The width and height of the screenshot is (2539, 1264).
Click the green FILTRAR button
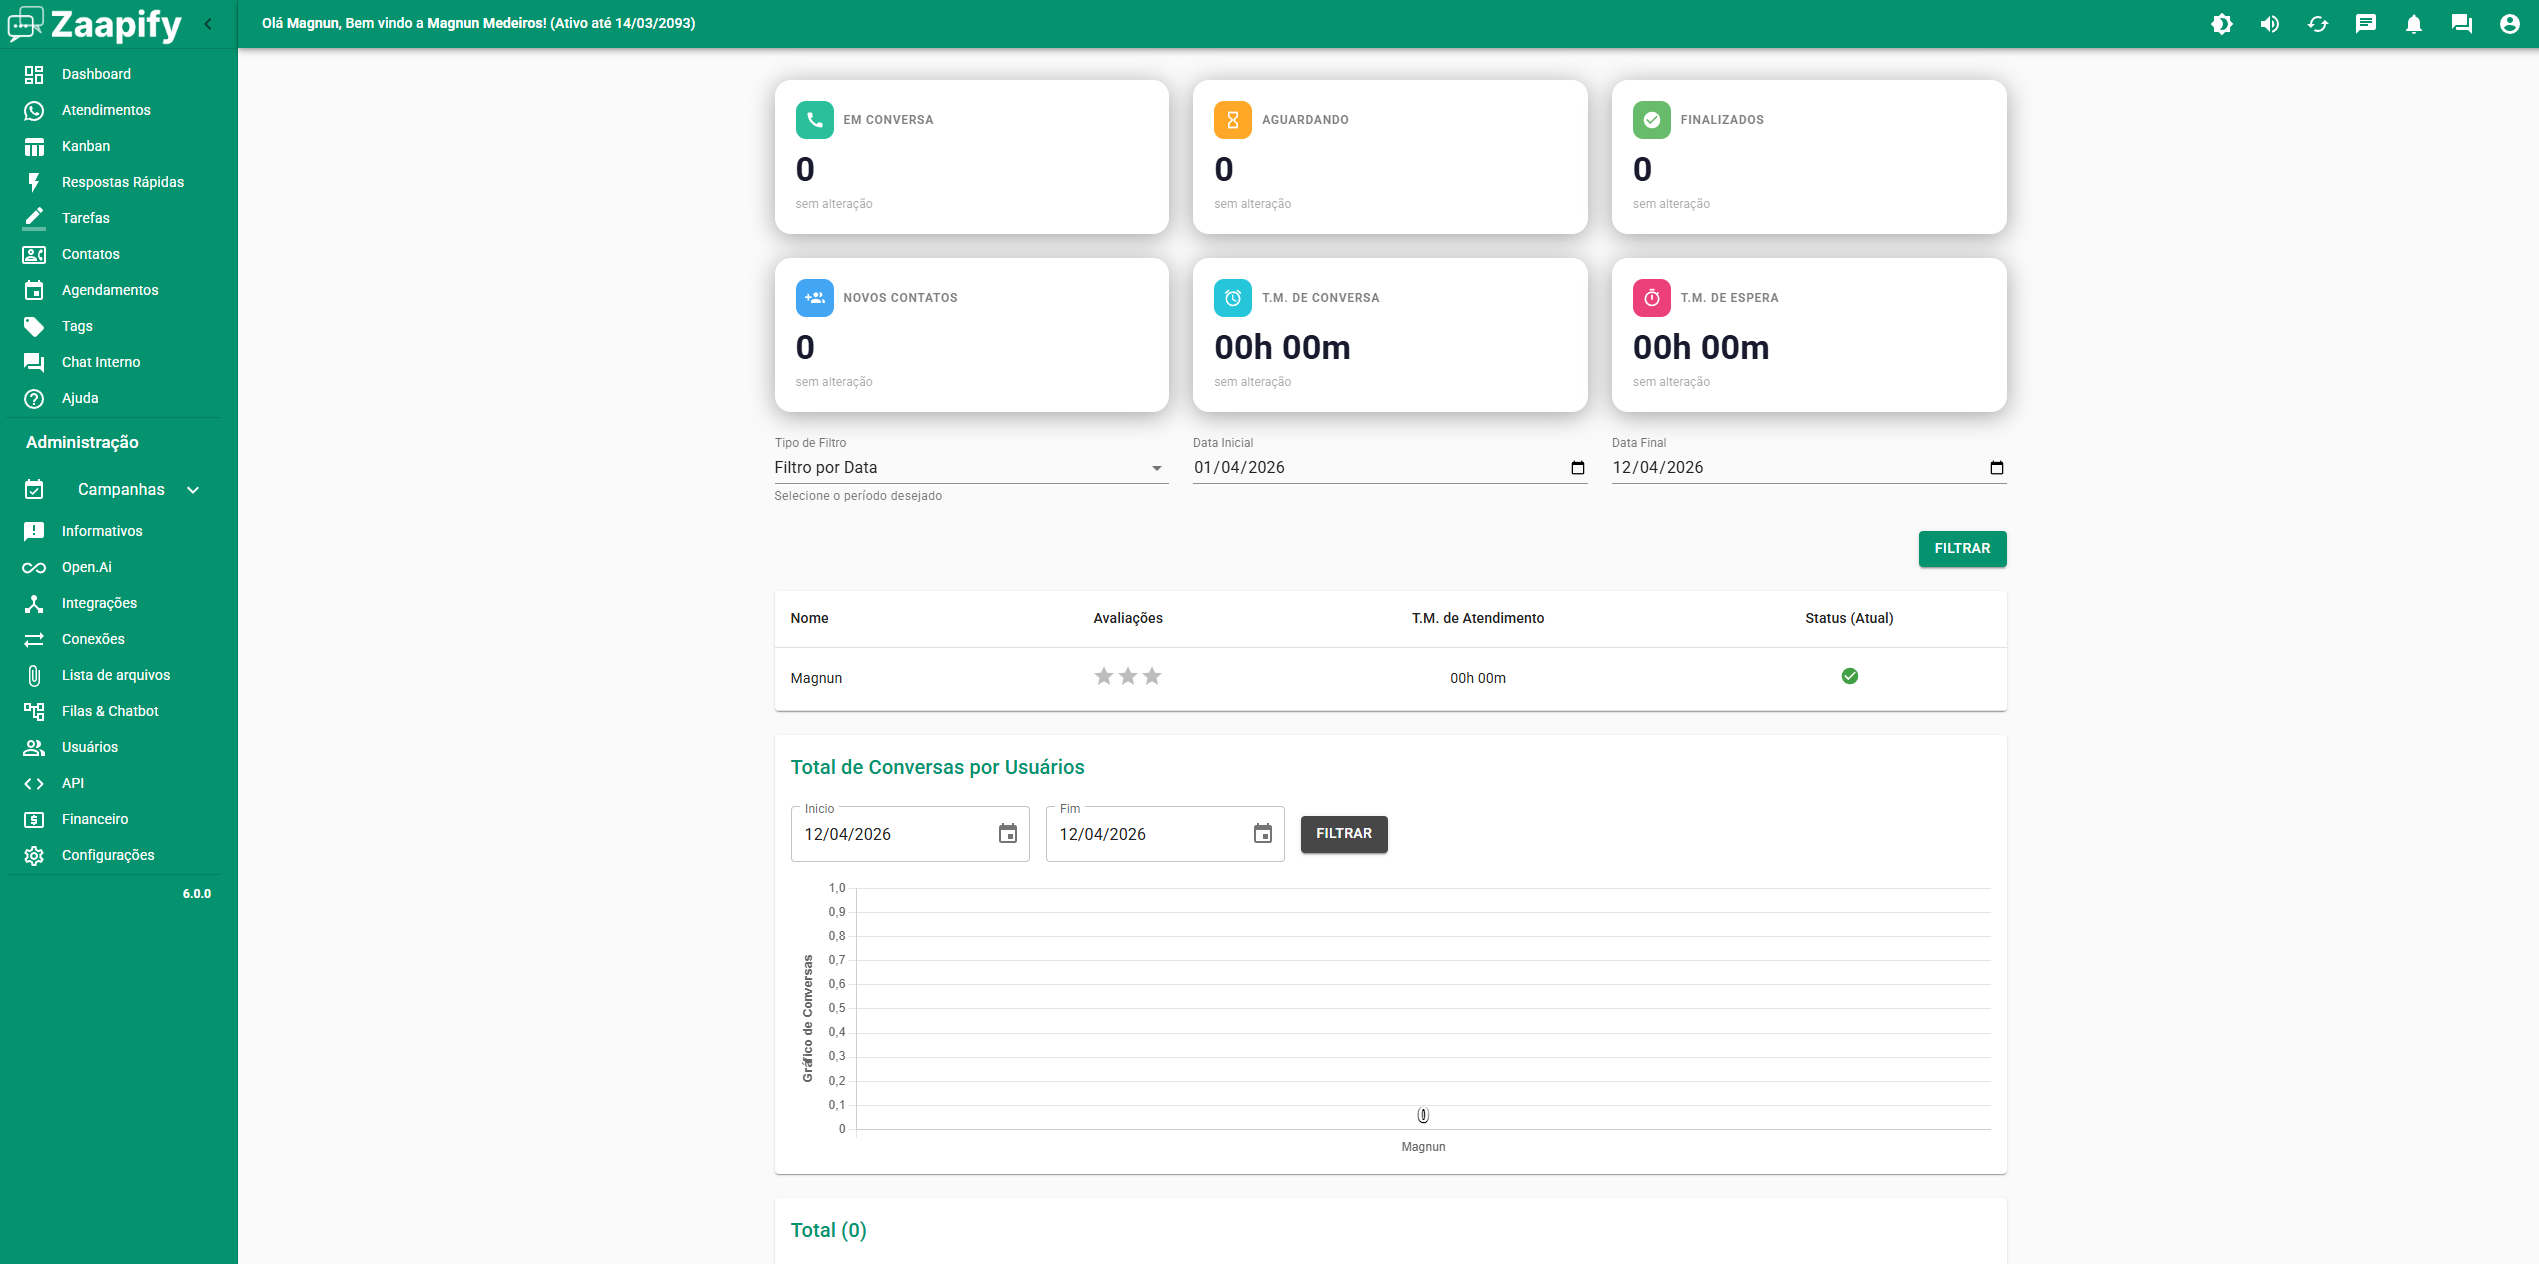click(x=1962, y=549)
